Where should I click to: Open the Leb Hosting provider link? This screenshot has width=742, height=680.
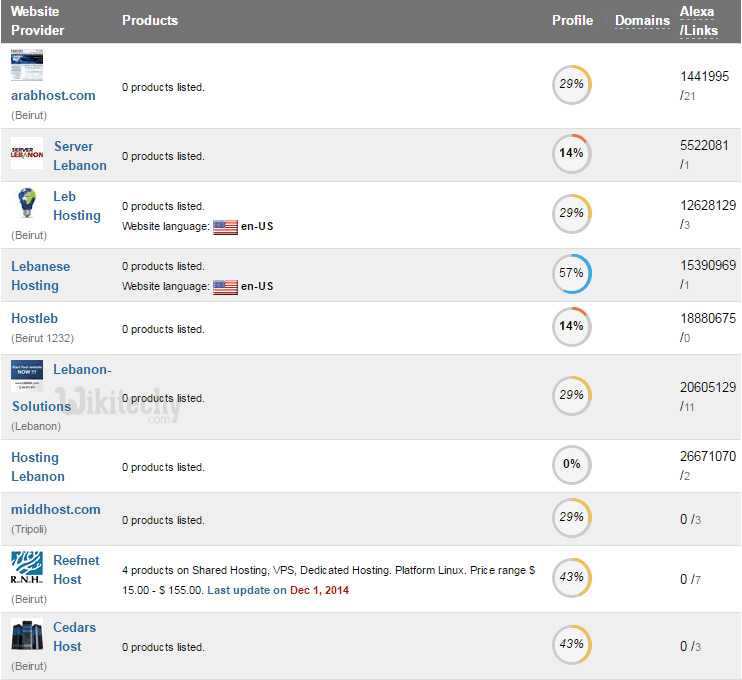point(77,206)
